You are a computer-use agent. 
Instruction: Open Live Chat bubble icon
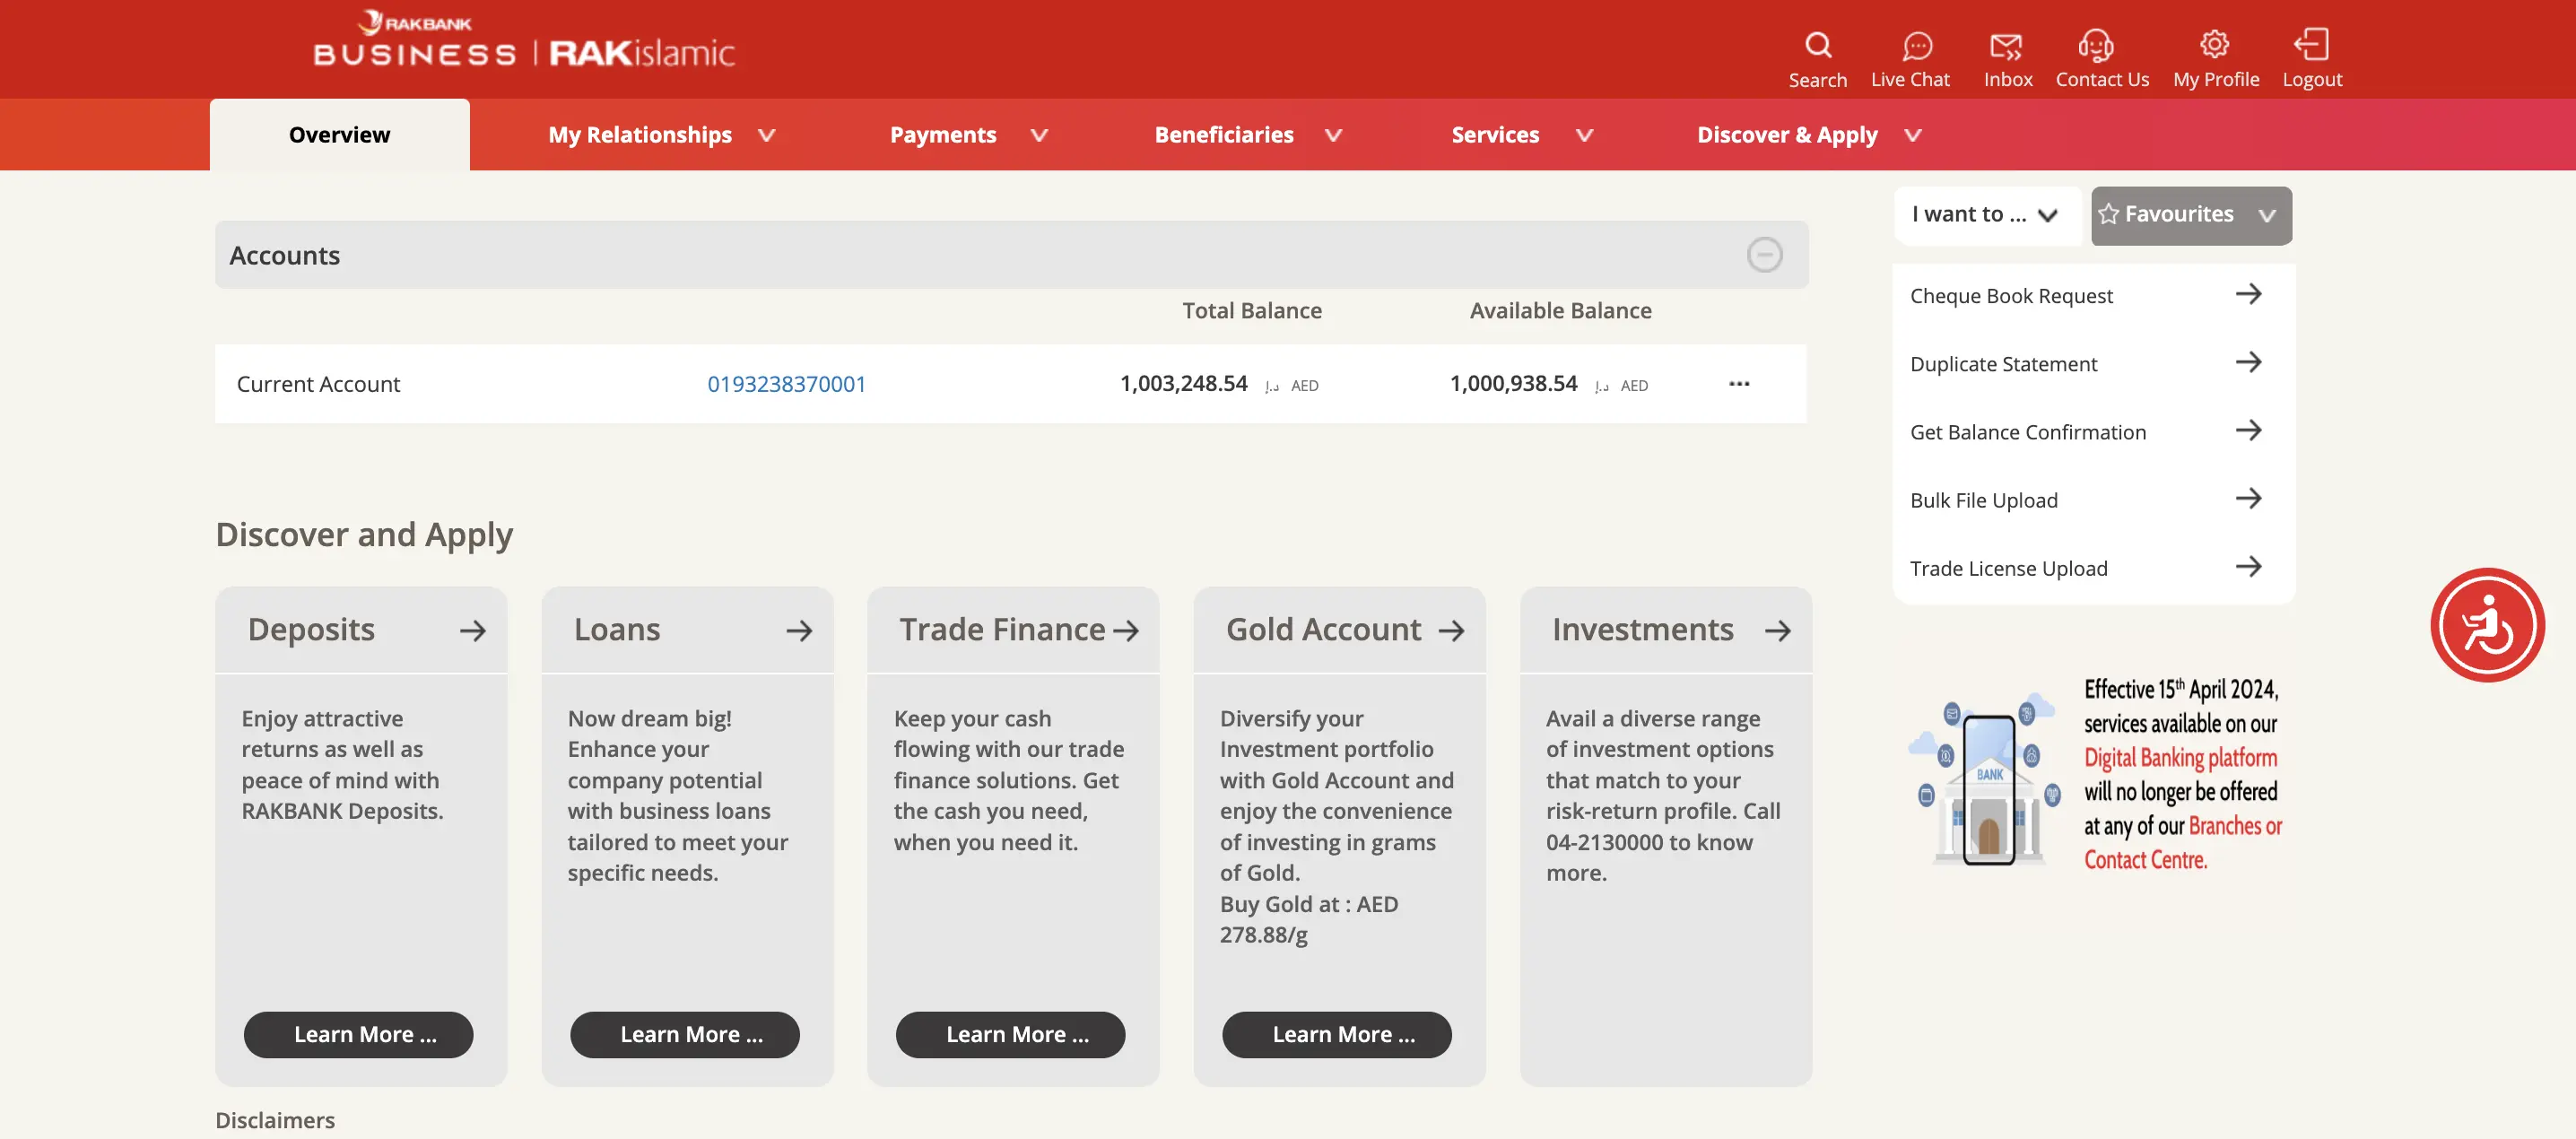[x=1915, y=46]
